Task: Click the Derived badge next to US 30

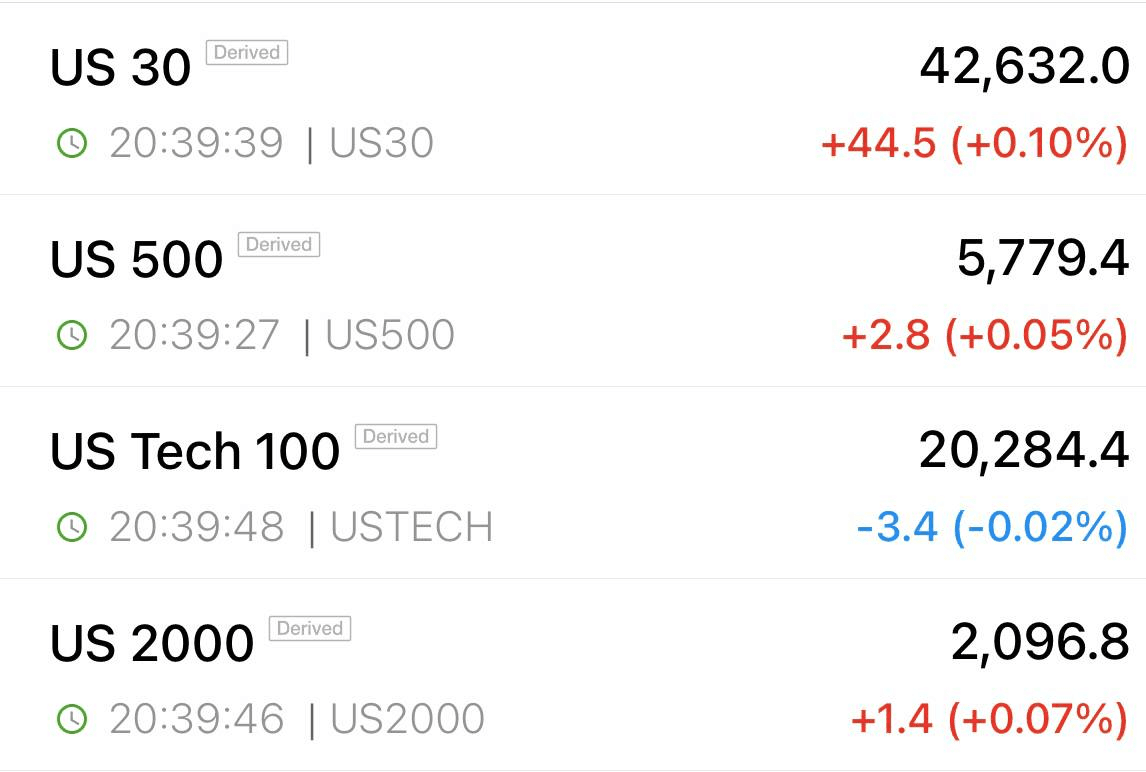Action: [247, 53]
